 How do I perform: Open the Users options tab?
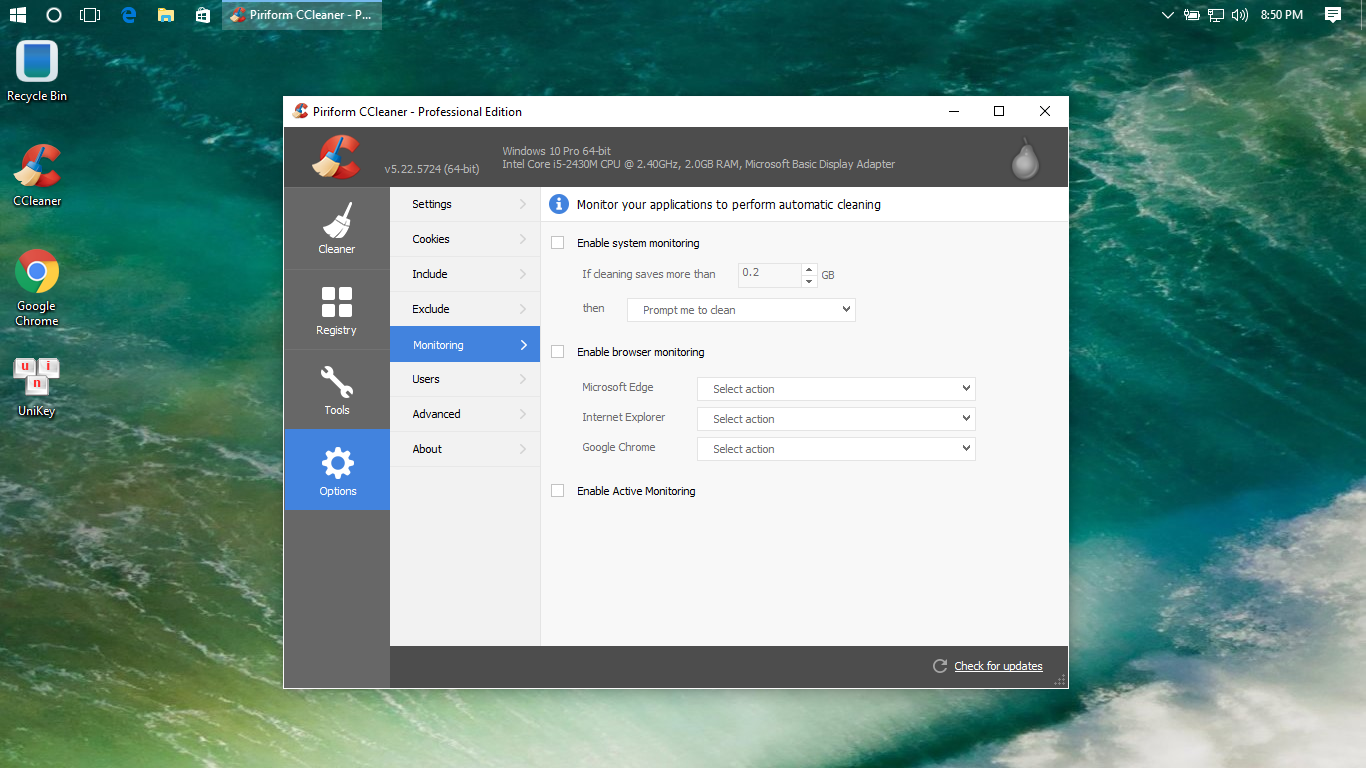465,379
